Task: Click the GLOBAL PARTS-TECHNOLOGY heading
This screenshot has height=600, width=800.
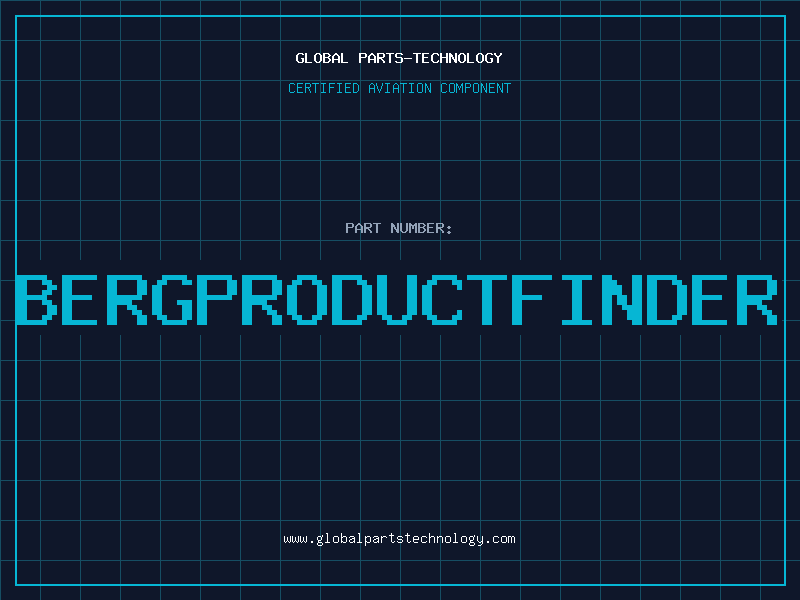Action: click(399, 58)
